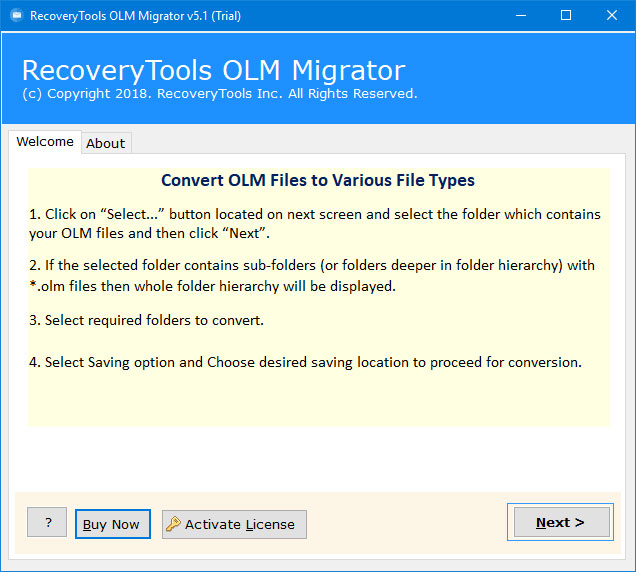Image resolution: width=636 pixels, height=572 pixels.
Task: Close the OLM Migrator window
Action: coord(612,15)
